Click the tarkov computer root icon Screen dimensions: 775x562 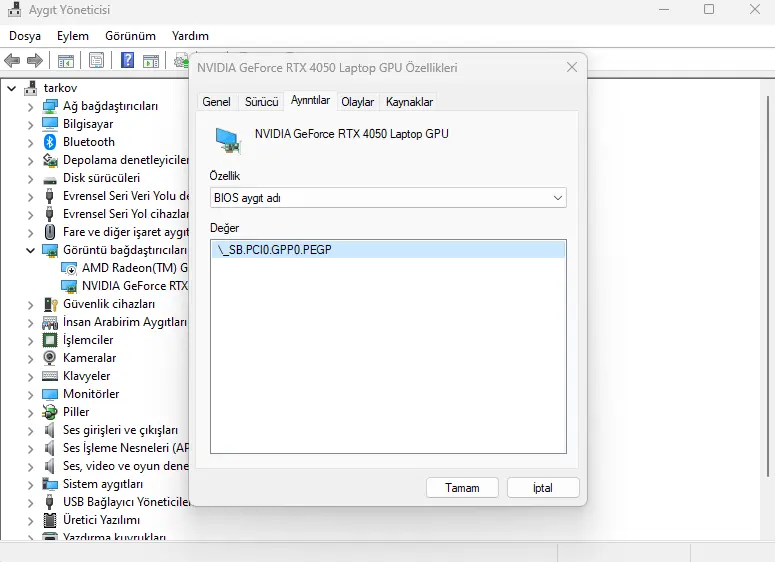click(x=31, y=88)
